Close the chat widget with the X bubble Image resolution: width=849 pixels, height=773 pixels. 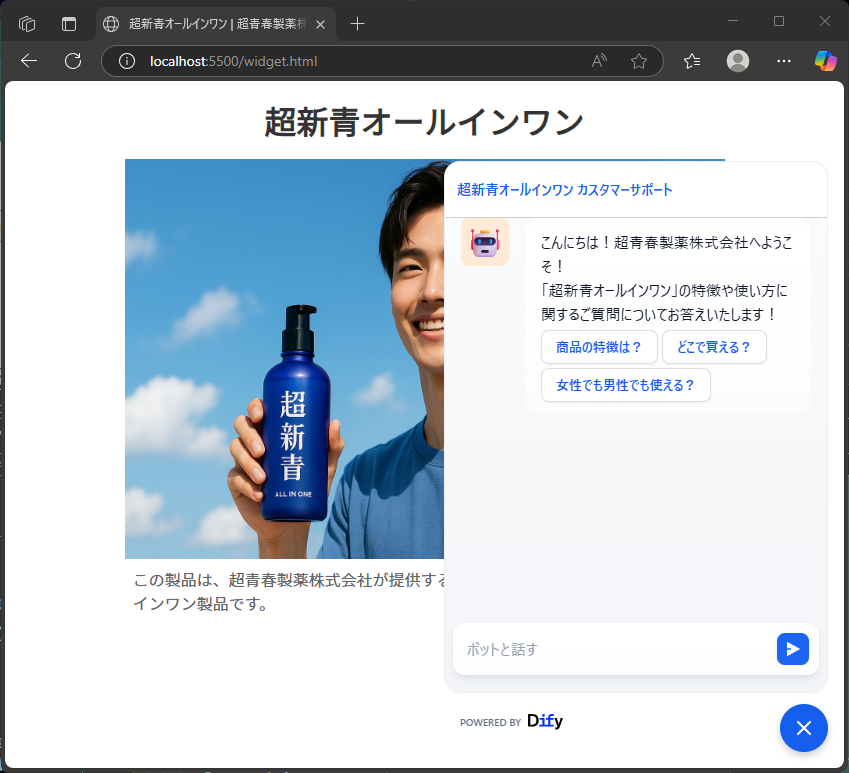(x=804, y=728)
